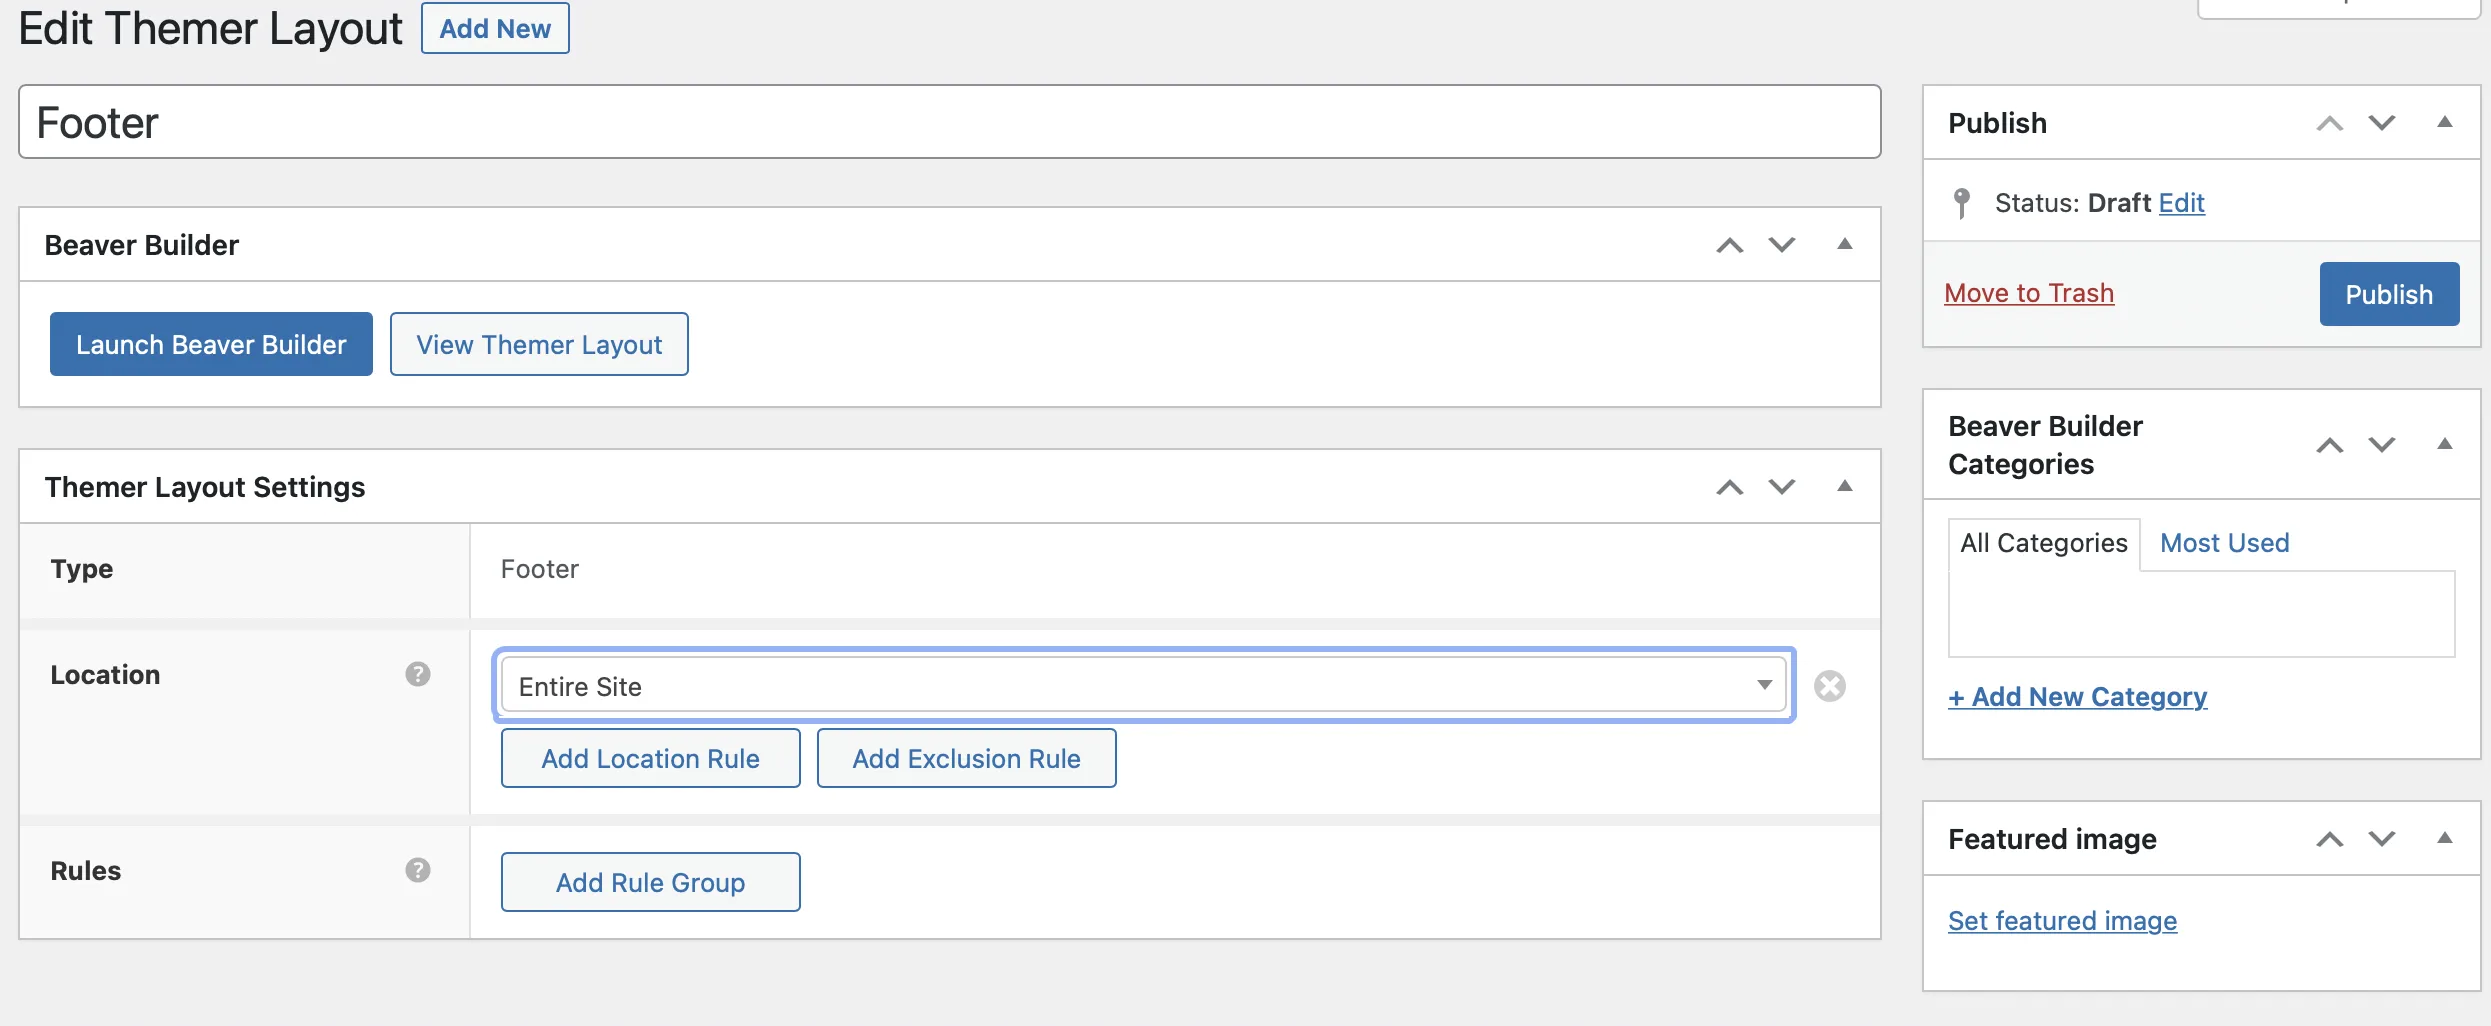This screenshot has height=1026, width=2491.
Task: Click Add Rule Group button
Action: pyautogui.click(x=650, y=882)
